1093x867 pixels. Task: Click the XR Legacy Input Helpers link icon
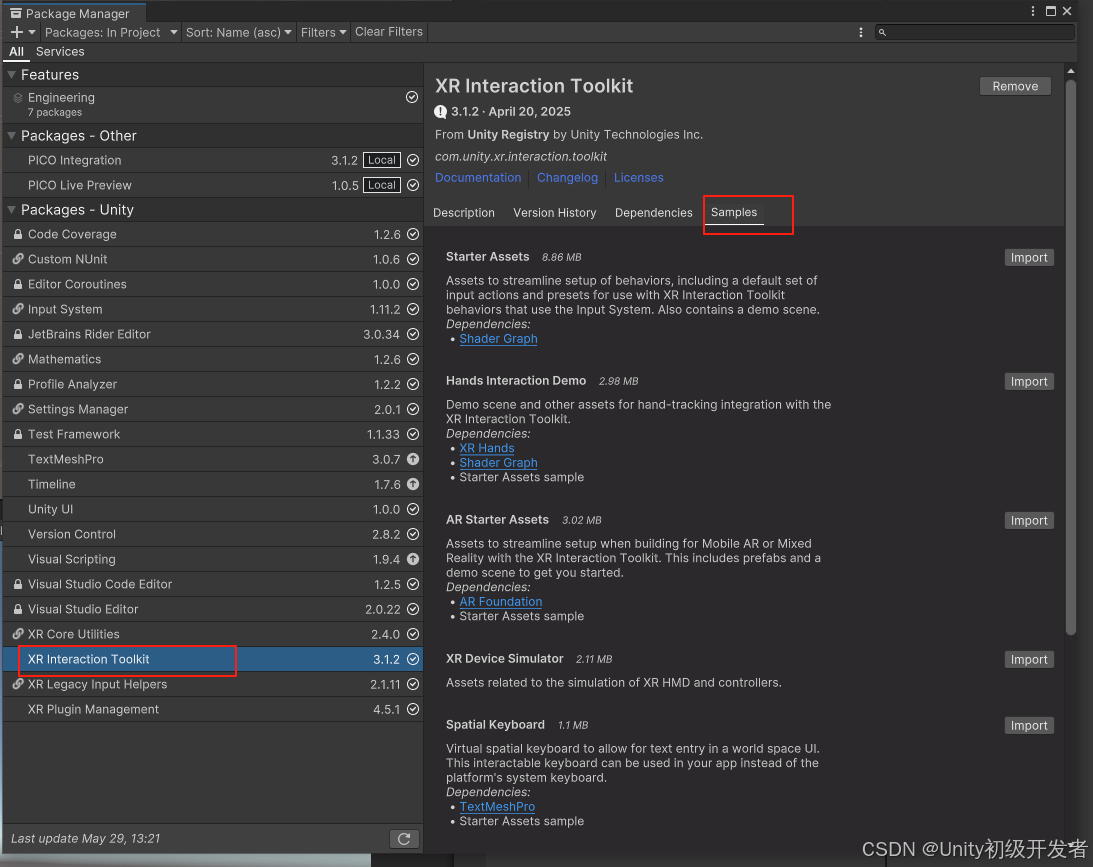(17, 684)
